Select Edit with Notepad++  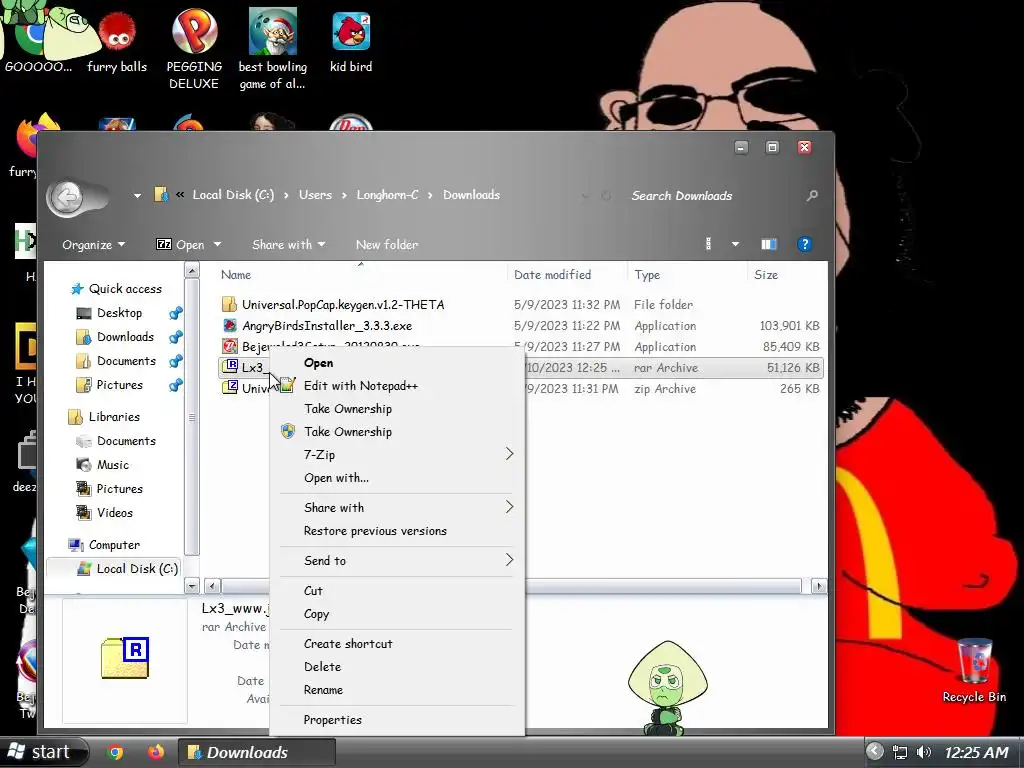pyautogui.click(x=397, y=386)
